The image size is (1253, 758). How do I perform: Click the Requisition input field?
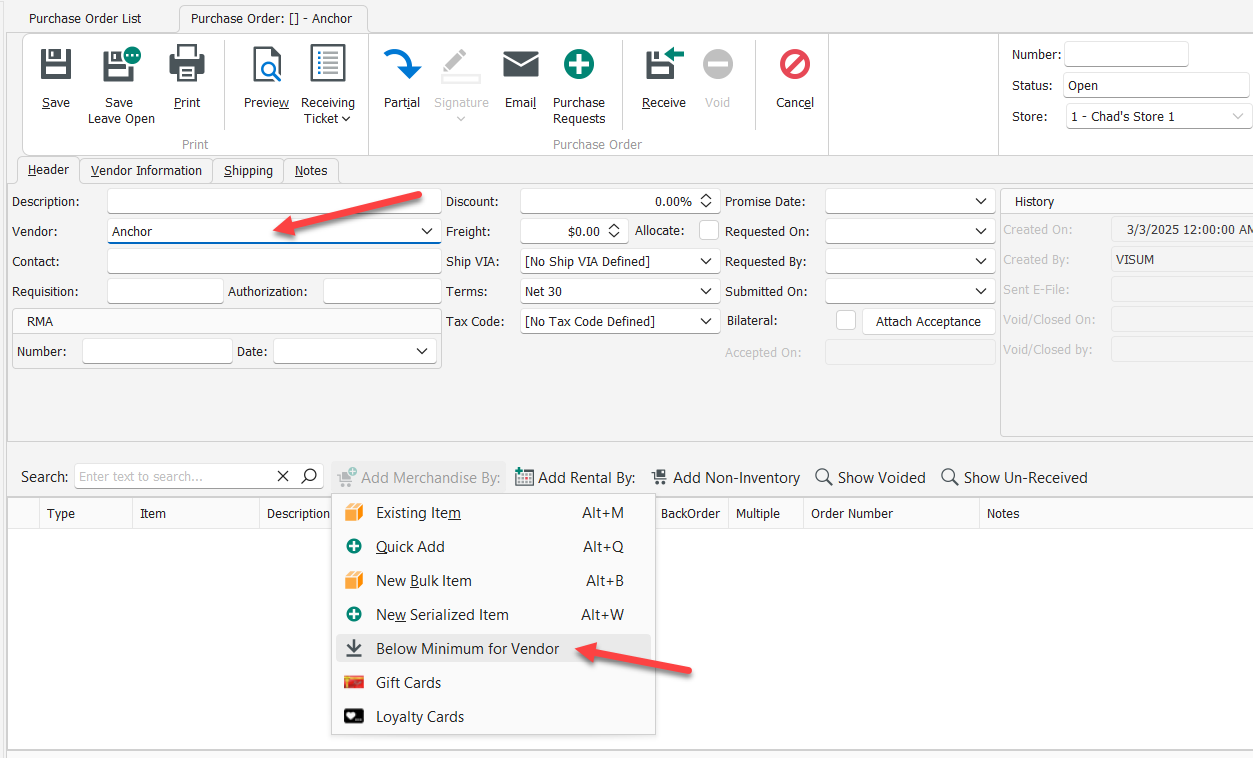pos(165,291)
